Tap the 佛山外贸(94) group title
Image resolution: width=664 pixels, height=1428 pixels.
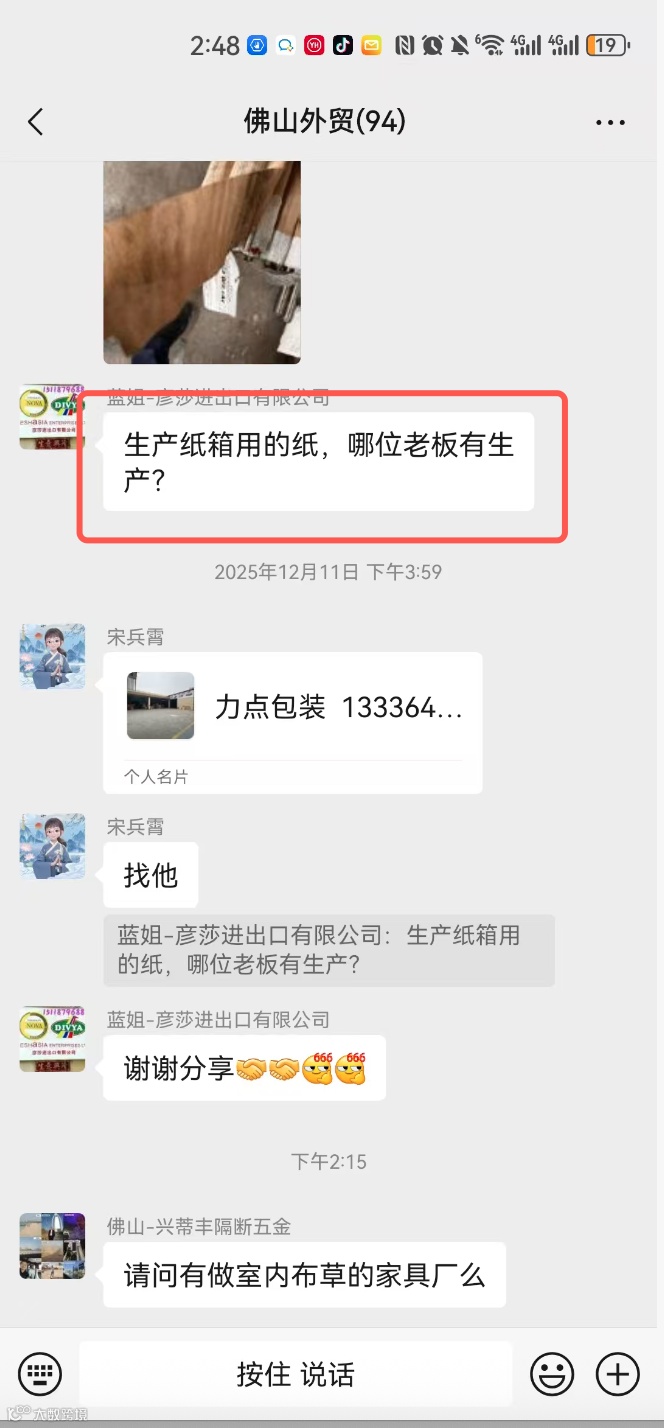[x=325, y=122]
